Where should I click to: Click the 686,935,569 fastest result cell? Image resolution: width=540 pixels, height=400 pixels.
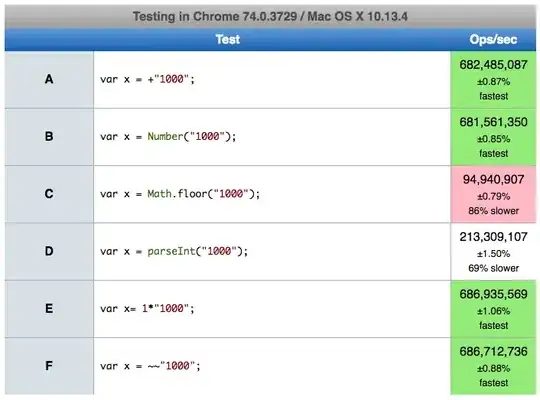(493, 309)
